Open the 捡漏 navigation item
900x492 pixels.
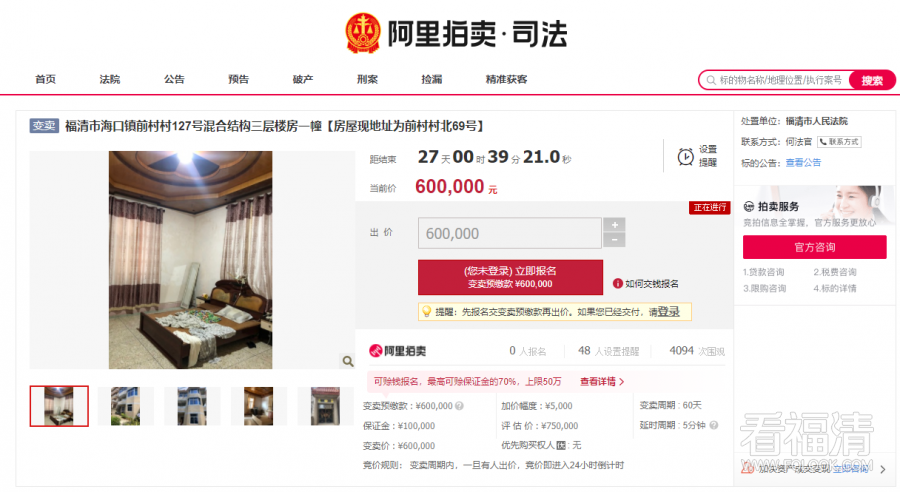(432, 79)
